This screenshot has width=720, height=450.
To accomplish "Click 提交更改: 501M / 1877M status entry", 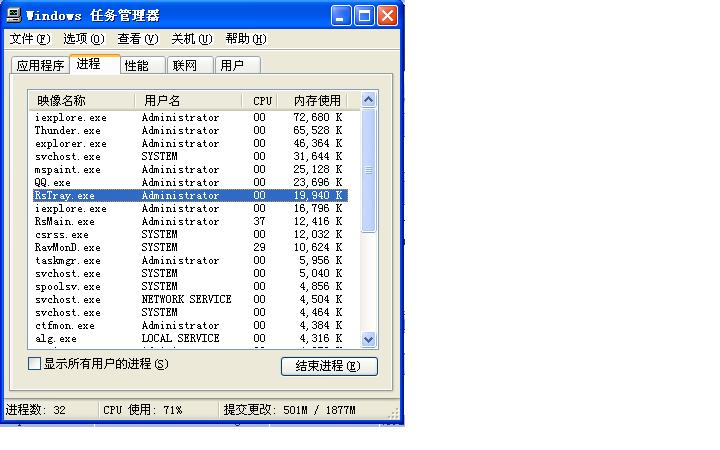I will [289, 410].
